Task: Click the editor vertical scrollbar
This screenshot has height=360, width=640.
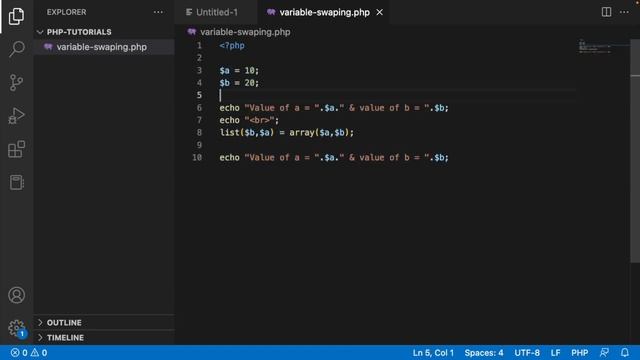Action: tap(635, 151)
